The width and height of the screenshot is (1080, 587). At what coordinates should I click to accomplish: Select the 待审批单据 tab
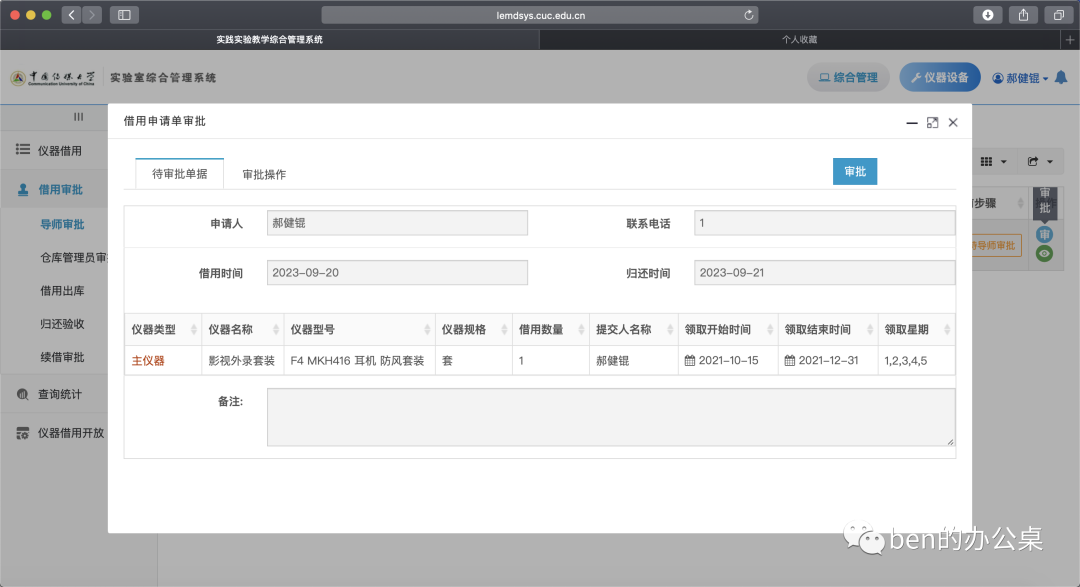click(180, 174)
